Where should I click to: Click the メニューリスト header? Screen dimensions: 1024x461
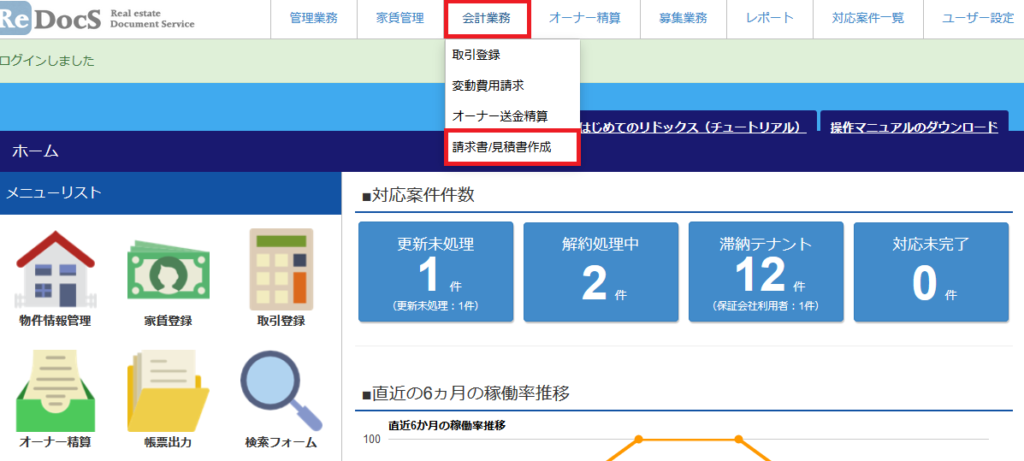[170, 193]
